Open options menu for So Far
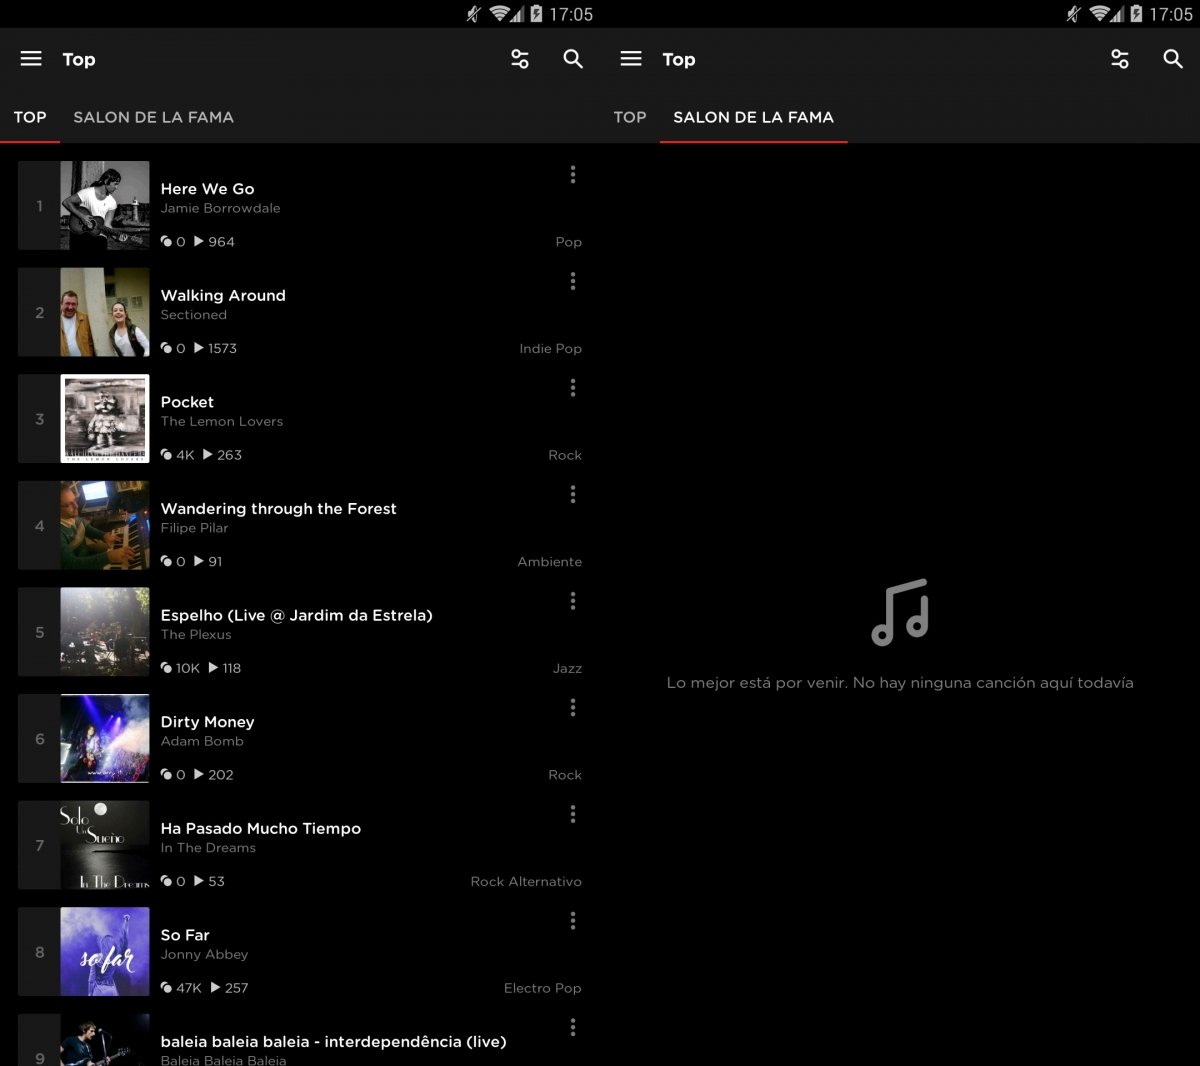This screenshot has width=1200, height=1066. tap(573, 921)
